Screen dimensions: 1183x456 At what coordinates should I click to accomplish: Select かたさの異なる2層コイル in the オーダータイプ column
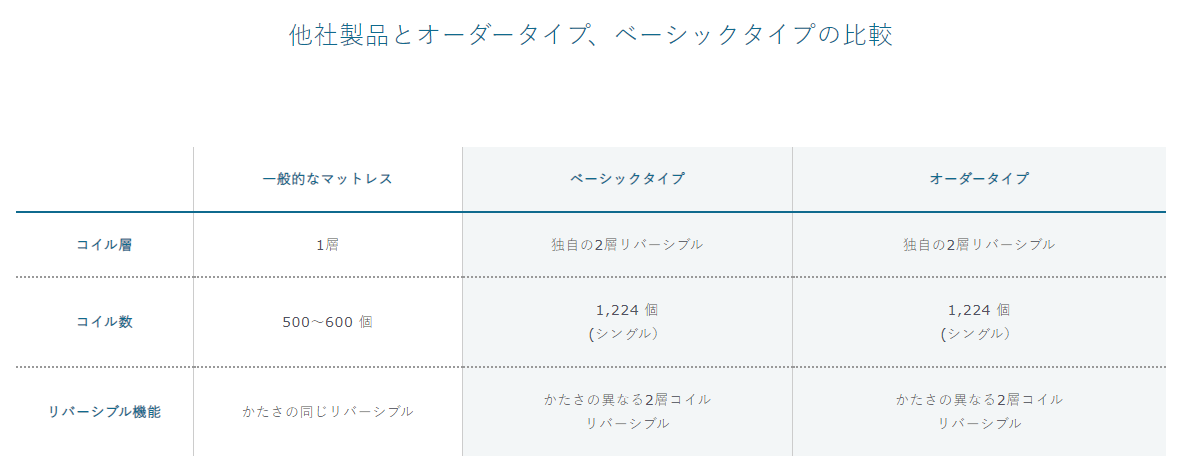tap(979, 399)
